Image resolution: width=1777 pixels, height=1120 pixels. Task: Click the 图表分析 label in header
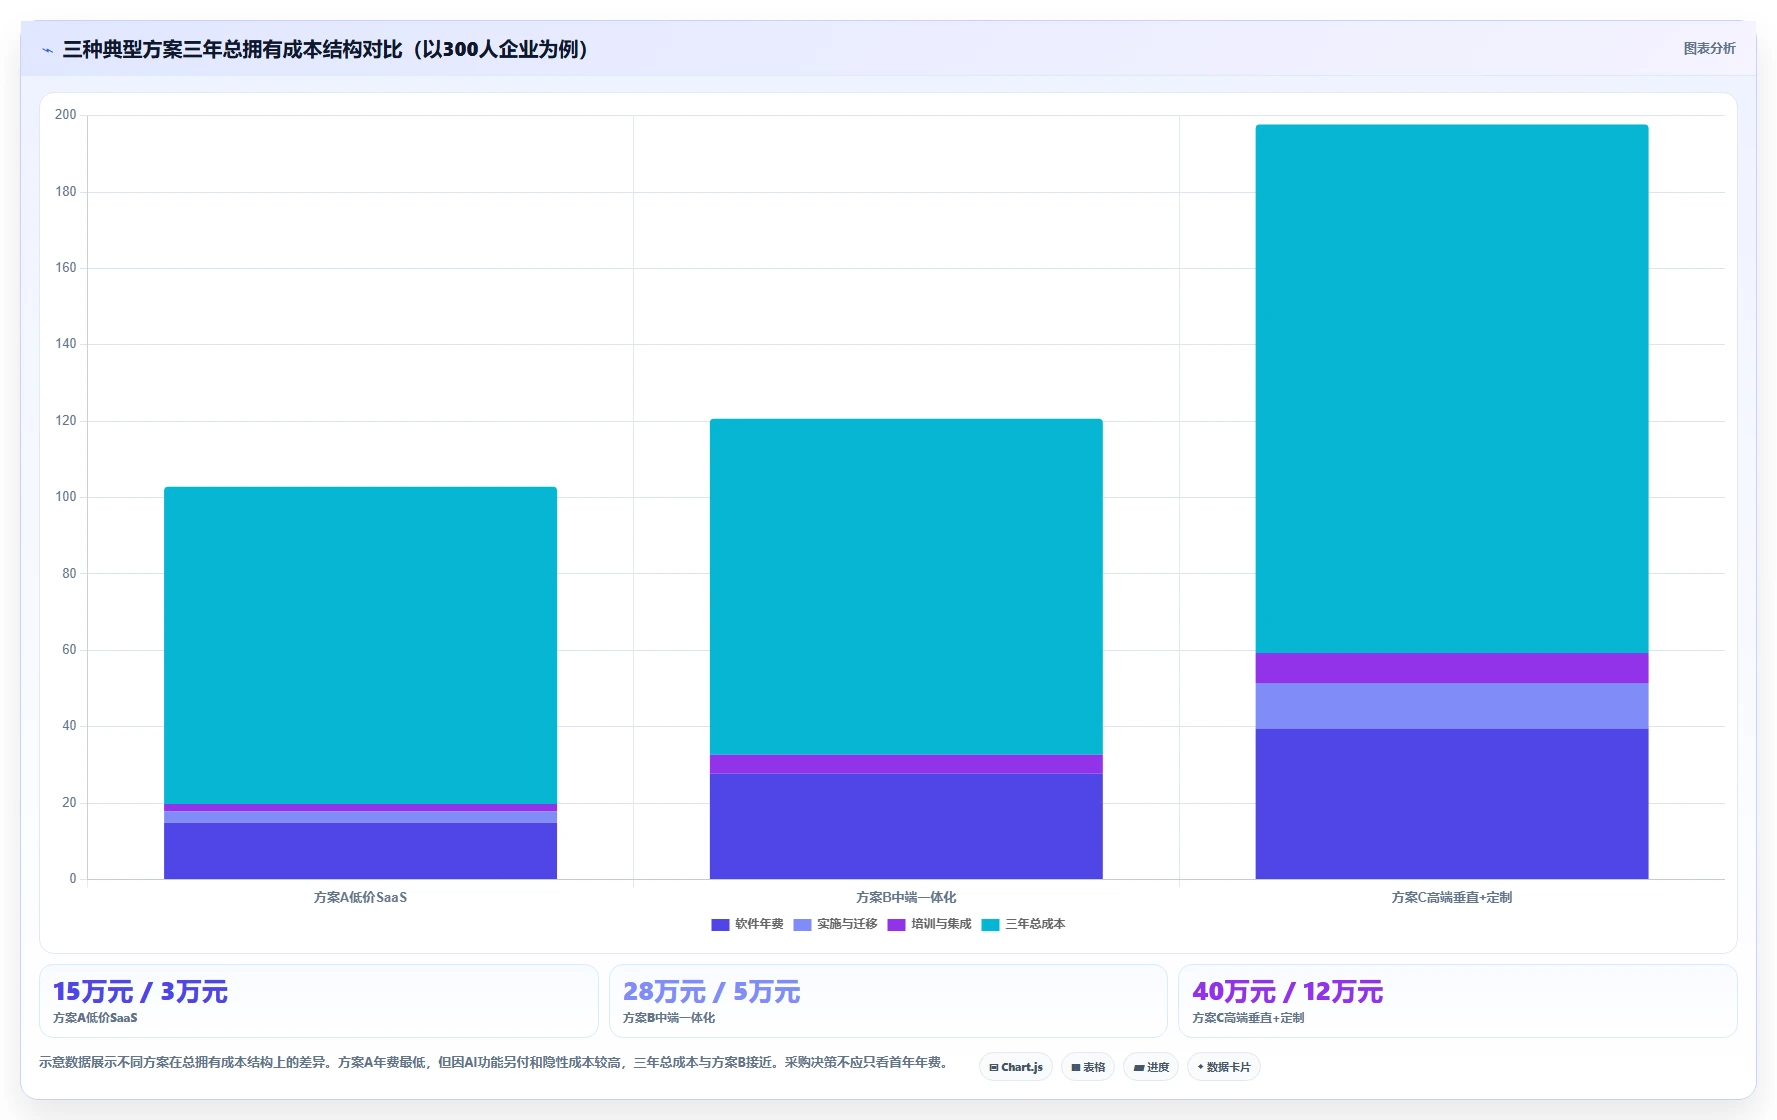tap(1709, 48)
